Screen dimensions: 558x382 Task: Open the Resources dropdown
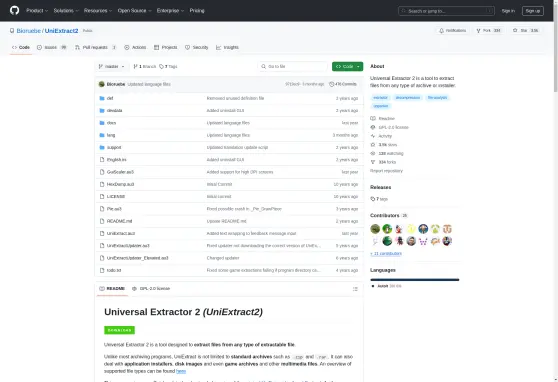pyautogui.click(x=98, y=11)
